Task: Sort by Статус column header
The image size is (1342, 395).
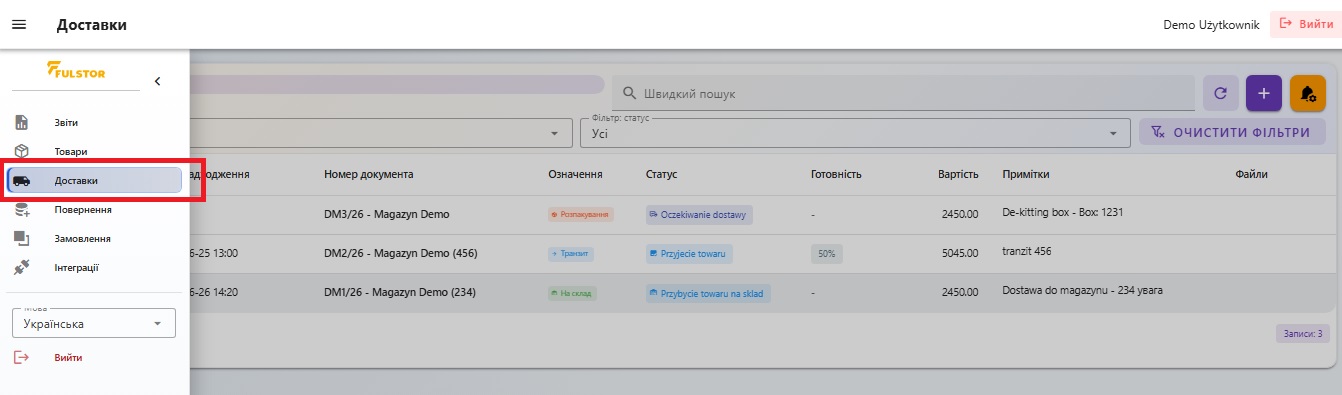Action: click(661, 174)
